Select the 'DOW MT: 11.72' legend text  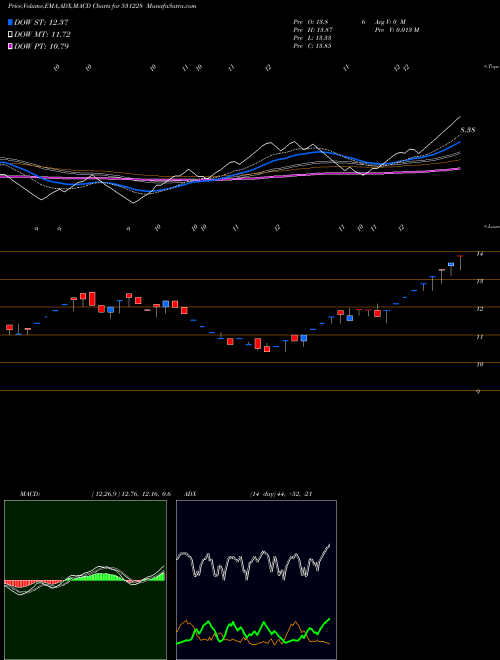[x=43, y=35]
